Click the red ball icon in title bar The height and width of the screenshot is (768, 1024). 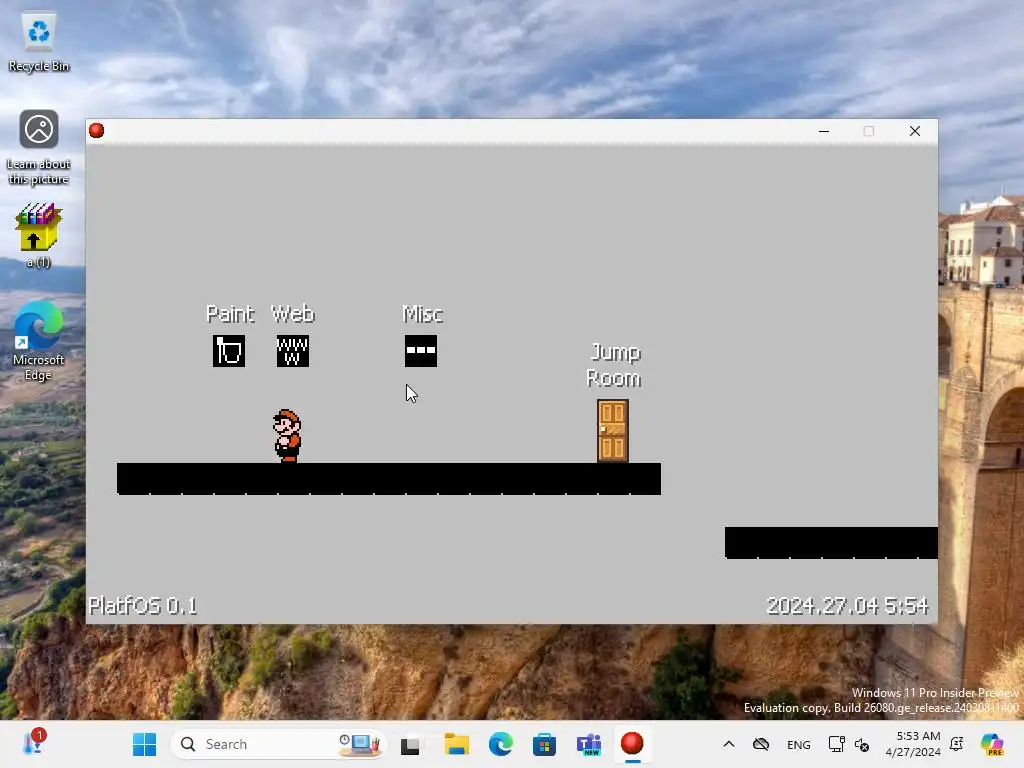[x=97, y=131]
